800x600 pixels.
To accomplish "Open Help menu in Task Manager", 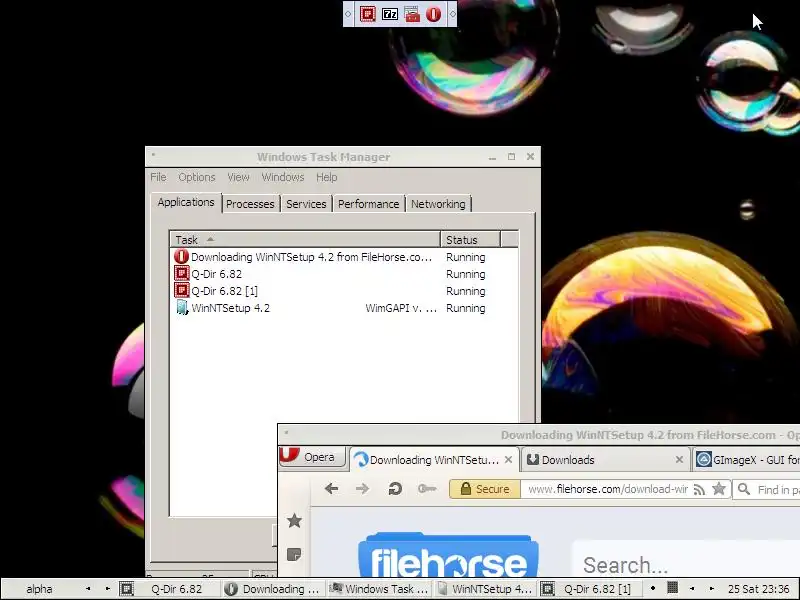I will pyautogui.click(x=327, y=177).
